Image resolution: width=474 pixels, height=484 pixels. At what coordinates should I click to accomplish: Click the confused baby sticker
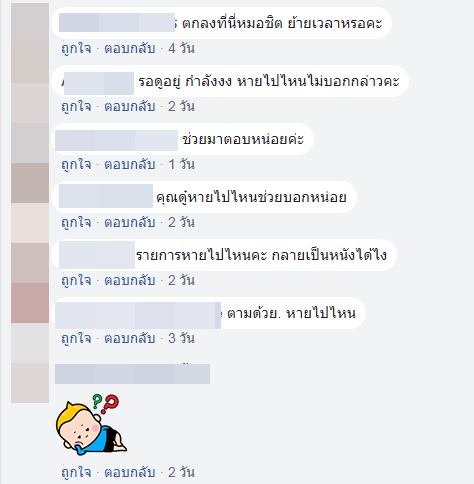(91, 424)
